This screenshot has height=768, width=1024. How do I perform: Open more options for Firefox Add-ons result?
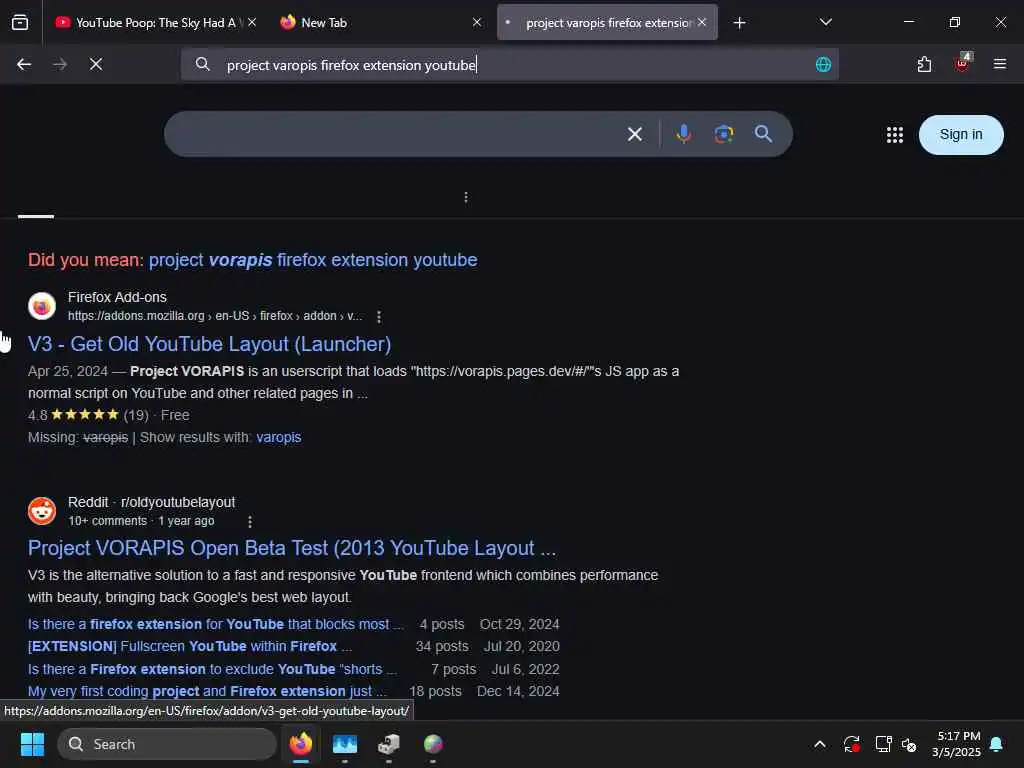pos(379,317)
